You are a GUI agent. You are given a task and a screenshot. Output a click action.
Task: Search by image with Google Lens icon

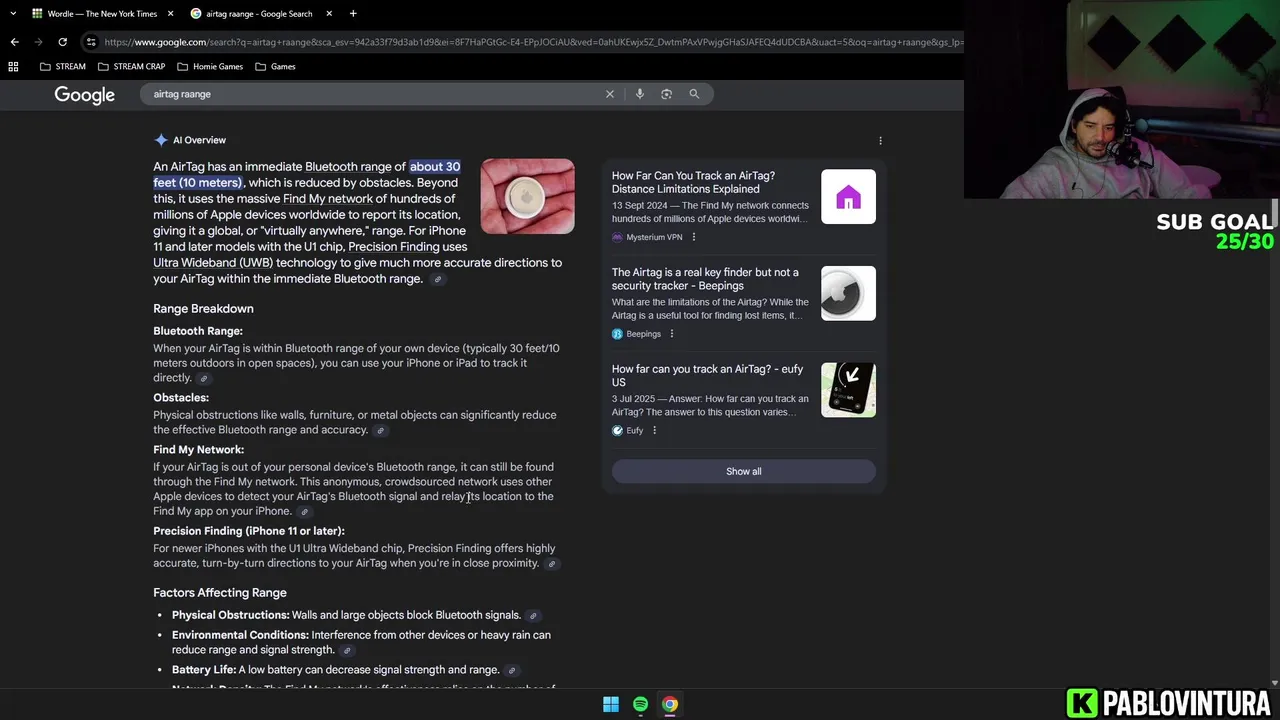pyautogui.click(x=667, y=94)
